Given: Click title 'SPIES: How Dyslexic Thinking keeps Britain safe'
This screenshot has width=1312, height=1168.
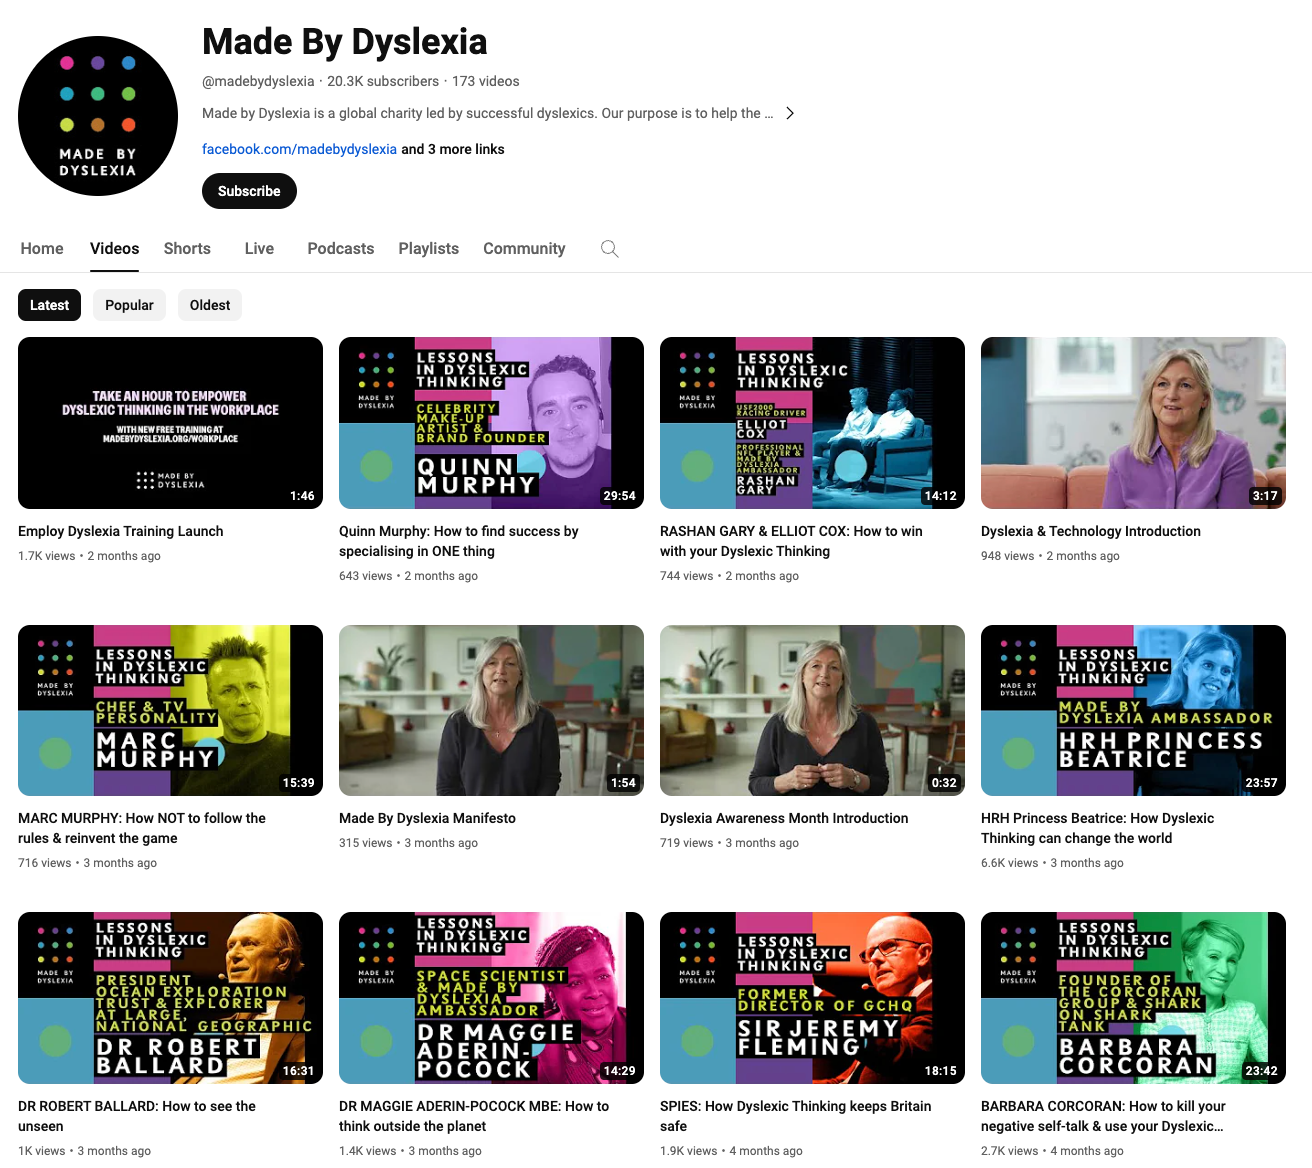Looking at the screenshot, I should tap(796, 1116).
